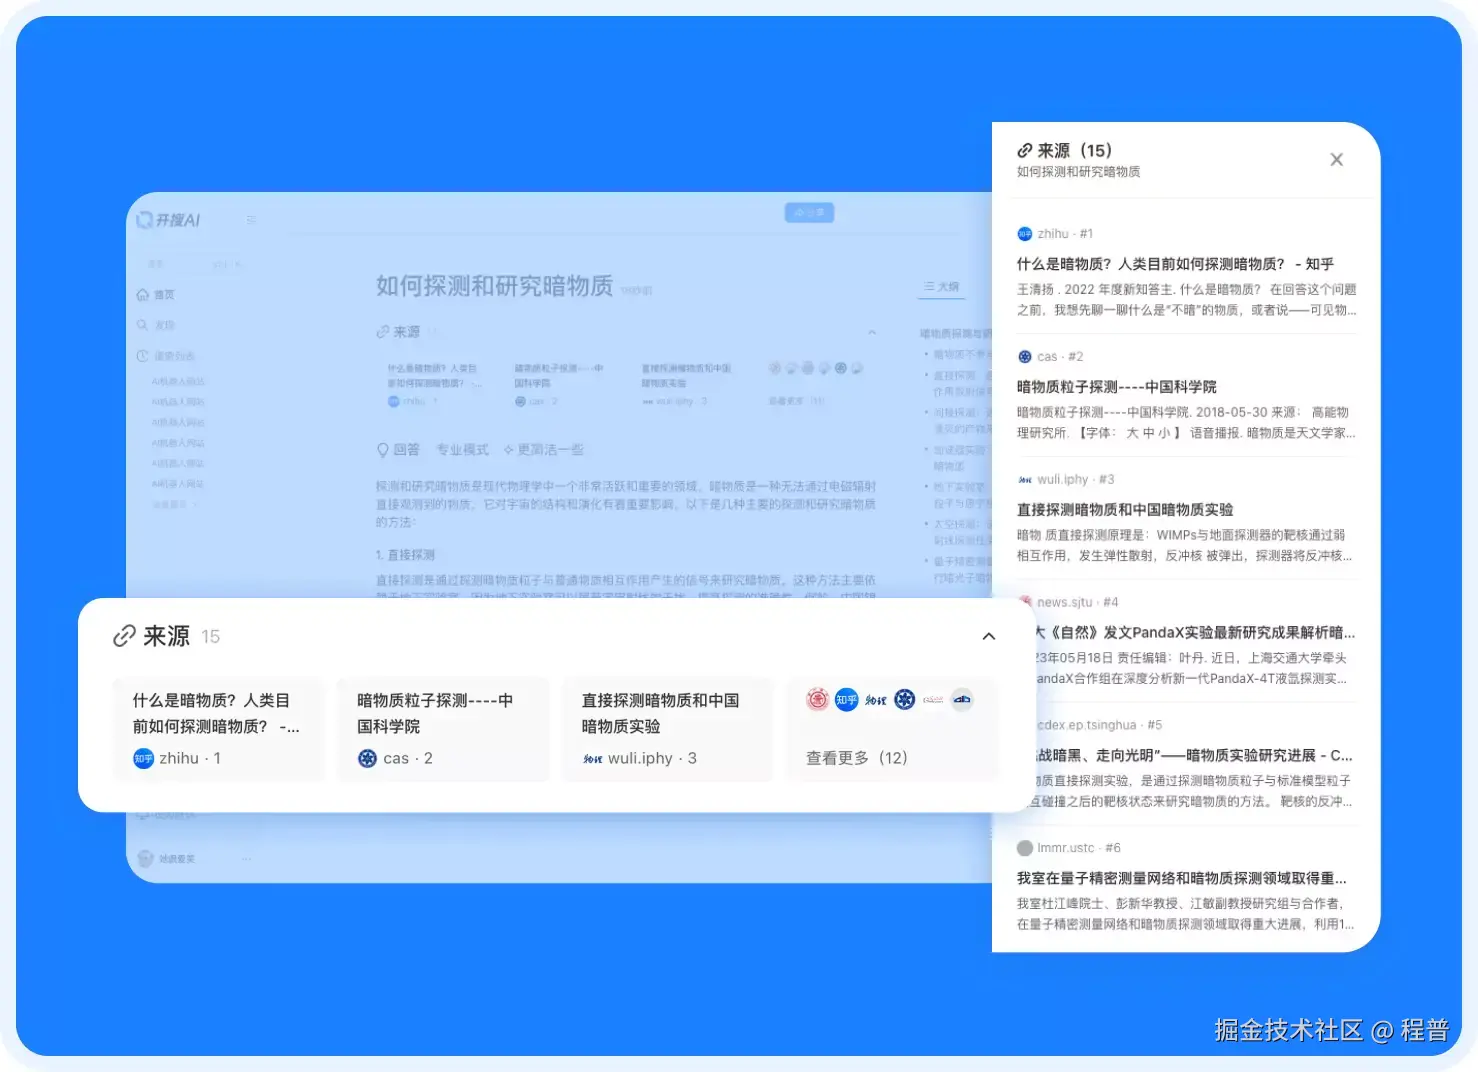
Task: Click the wuli.iphy icon on 直接探测暗物质 card
Action: (590, 759)
